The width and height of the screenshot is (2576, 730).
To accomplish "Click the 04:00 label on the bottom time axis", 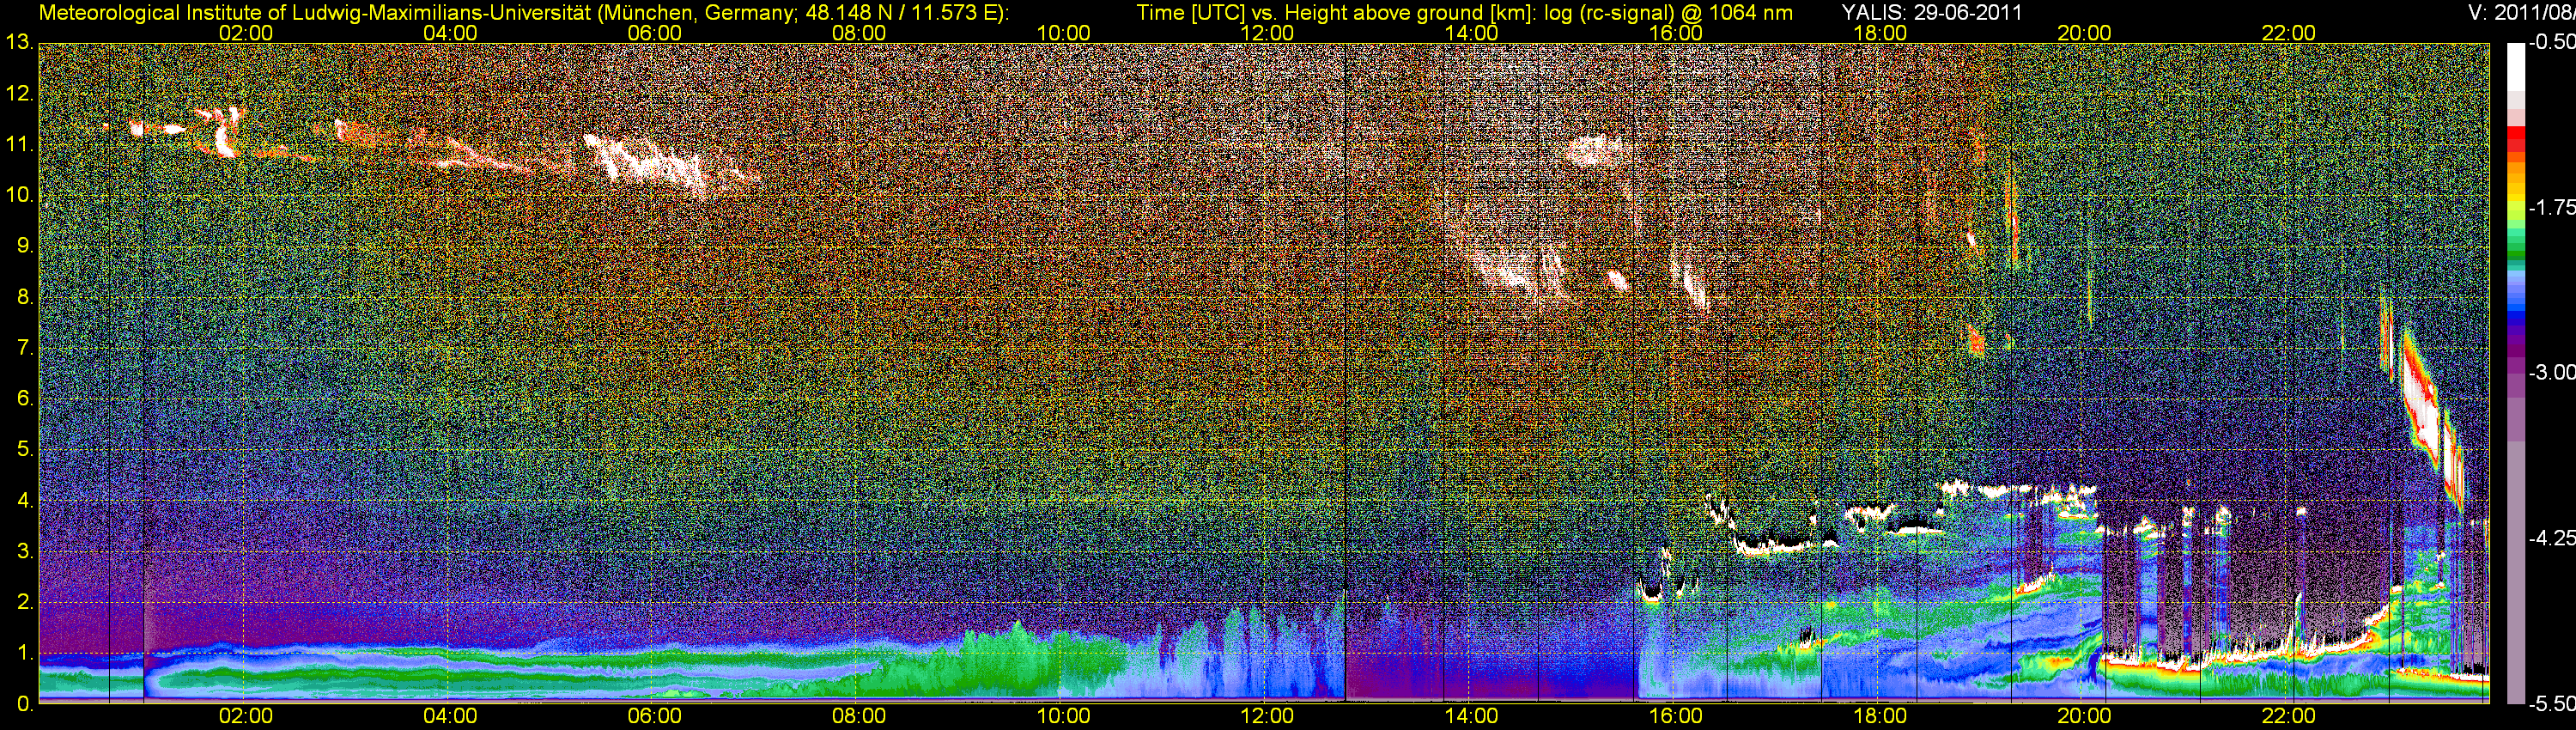I will point(450,717).
